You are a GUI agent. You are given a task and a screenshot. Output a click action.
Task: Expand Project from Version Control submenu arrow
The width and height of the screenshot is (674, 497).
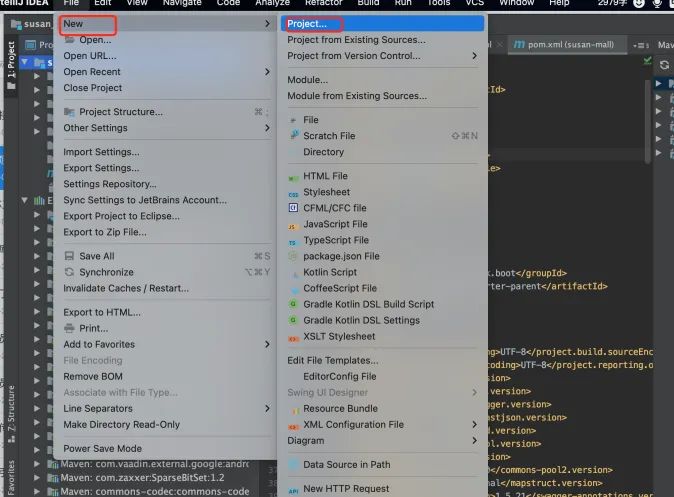pos(474,56)
